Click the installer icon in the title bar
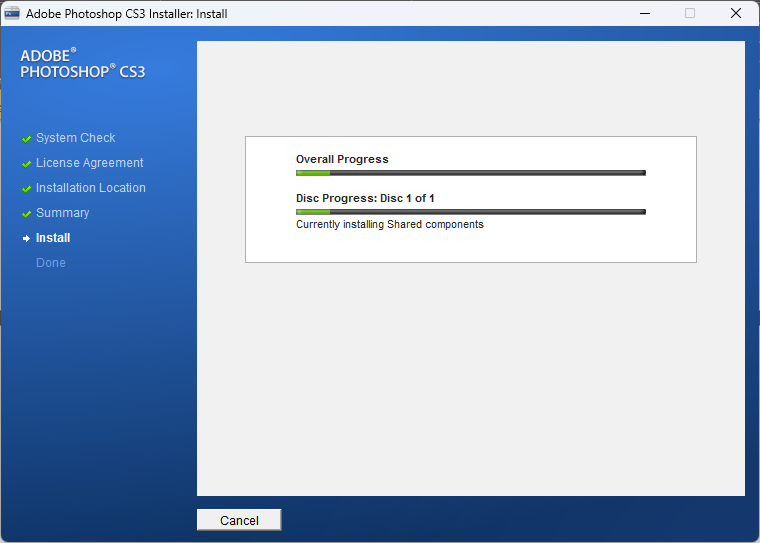 [x=12, y=14]
